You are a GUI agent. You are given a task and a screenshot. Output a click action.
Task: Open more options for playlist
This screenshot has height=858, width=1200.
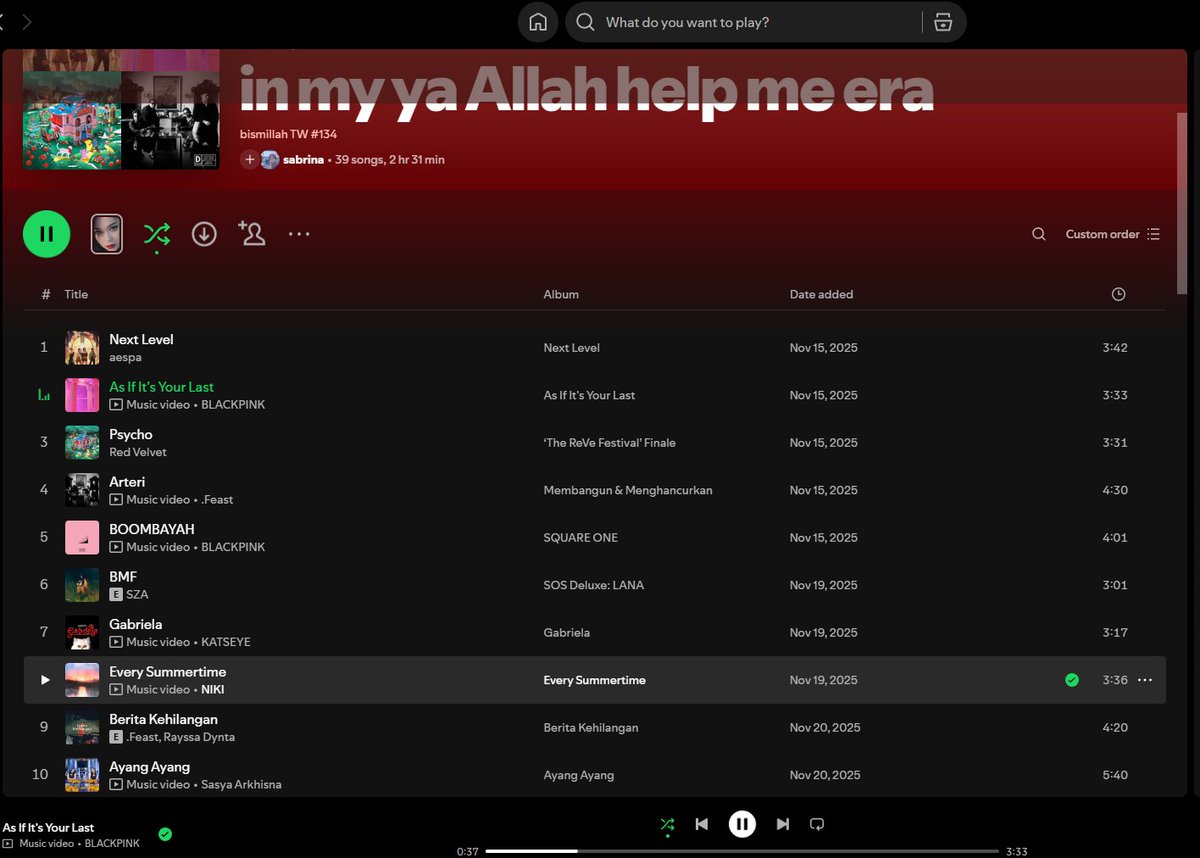tap(299, 234)
